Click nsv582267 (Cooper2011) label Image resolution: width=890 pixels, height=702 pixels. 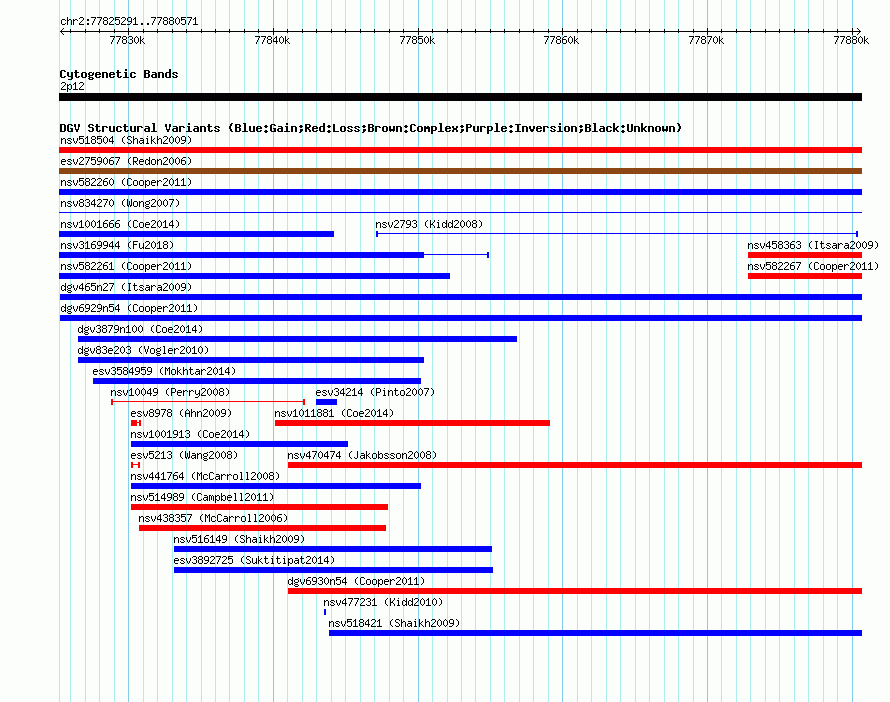(x=813, y=266)
